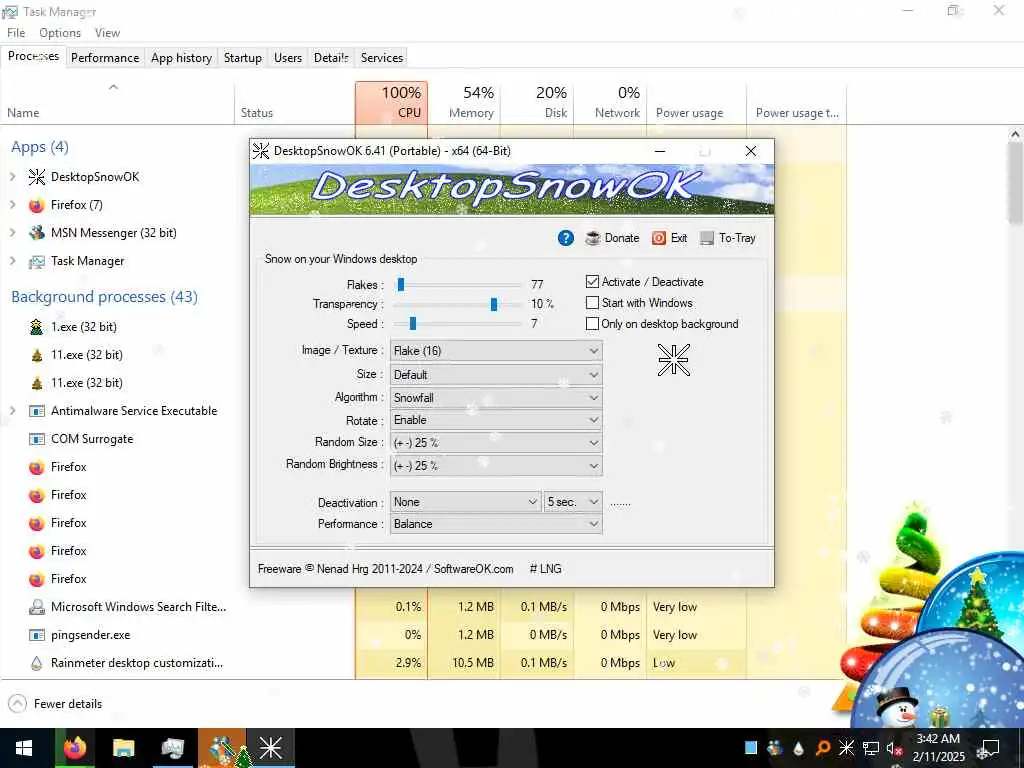1024x768 pixels.
Task: Open the File menu in Task Manager
Action: point(16,33)
